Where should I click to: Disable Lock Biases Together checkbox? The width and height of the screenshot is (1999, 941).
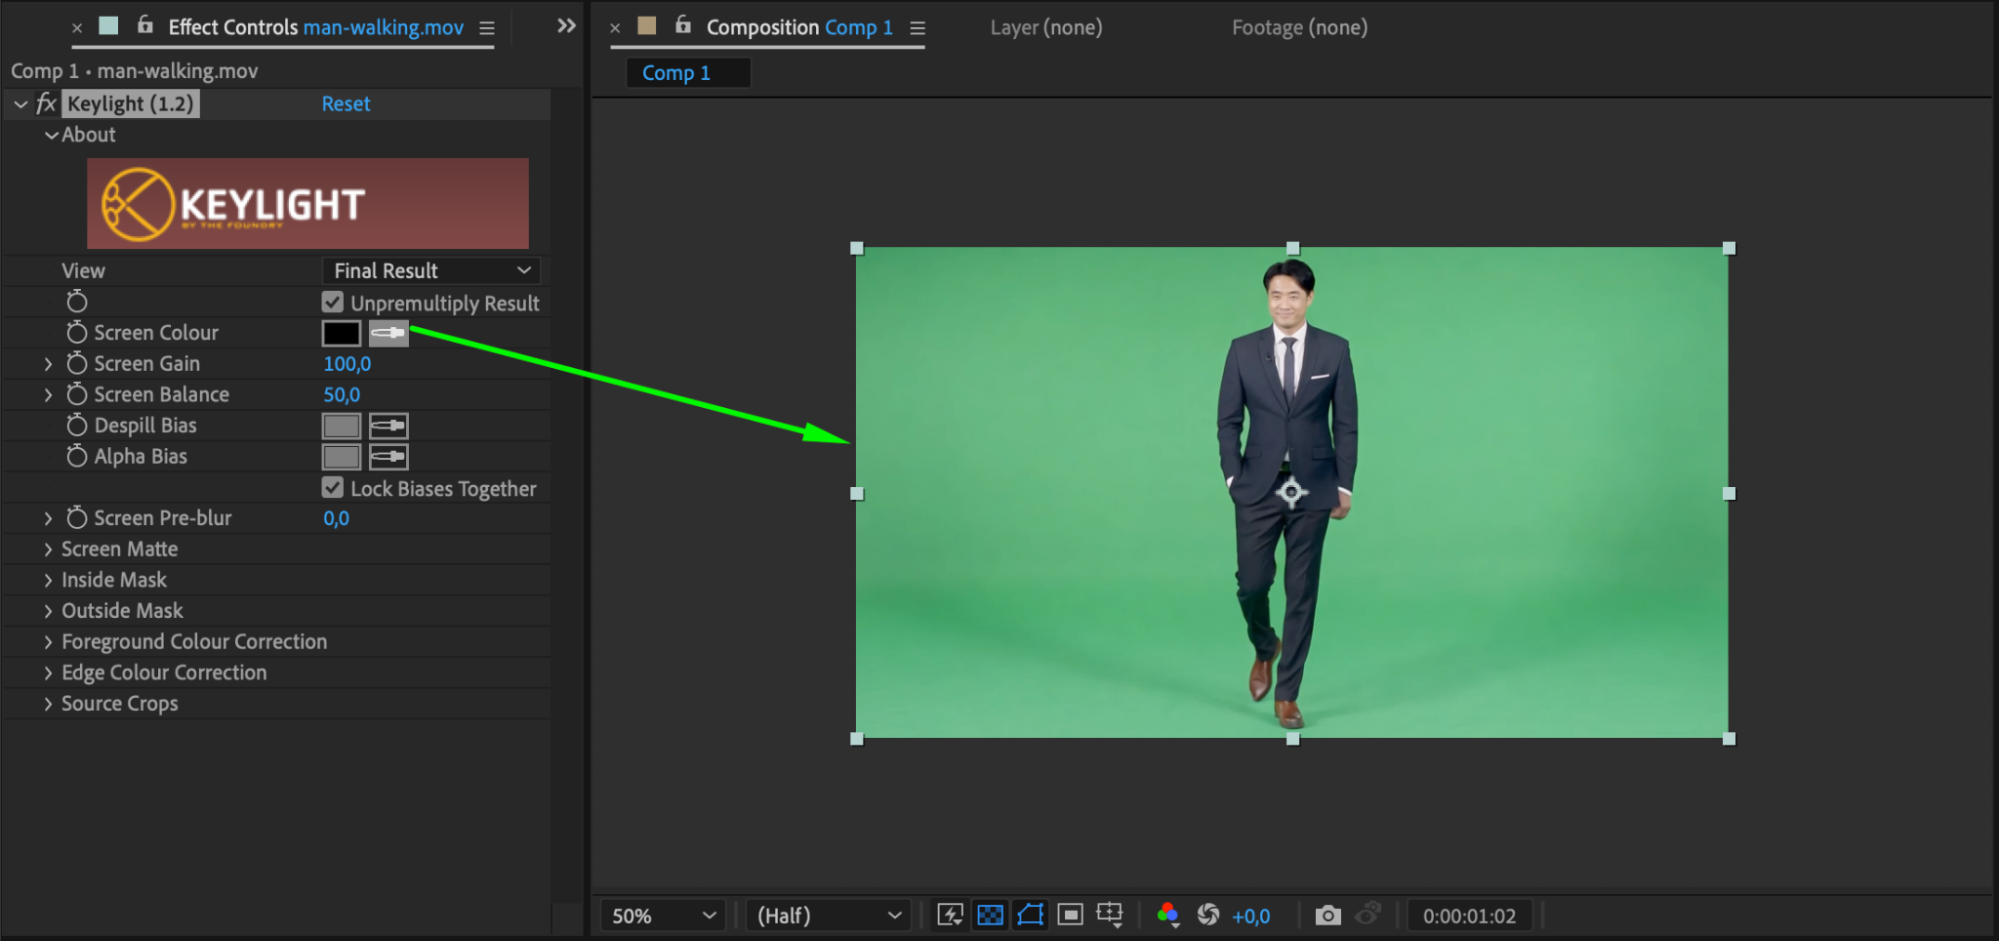[x=333, y=487]
